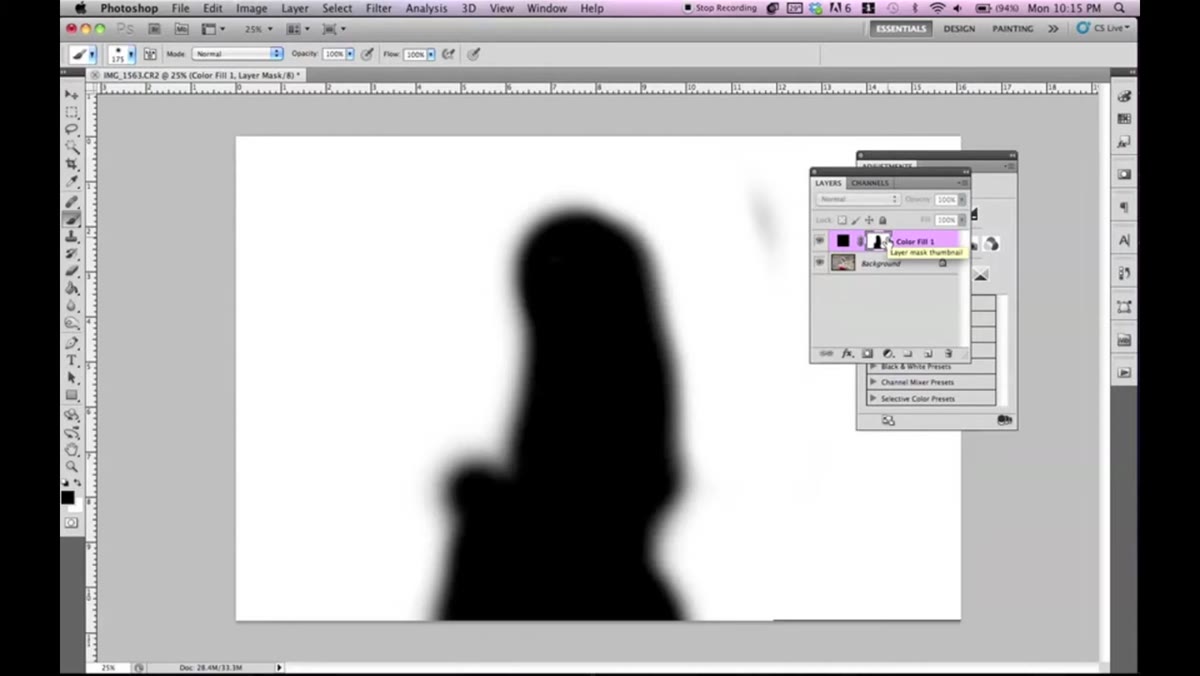Click the Create new layer icon
Screen dimensions: 1200x676
tap(927, 353)
